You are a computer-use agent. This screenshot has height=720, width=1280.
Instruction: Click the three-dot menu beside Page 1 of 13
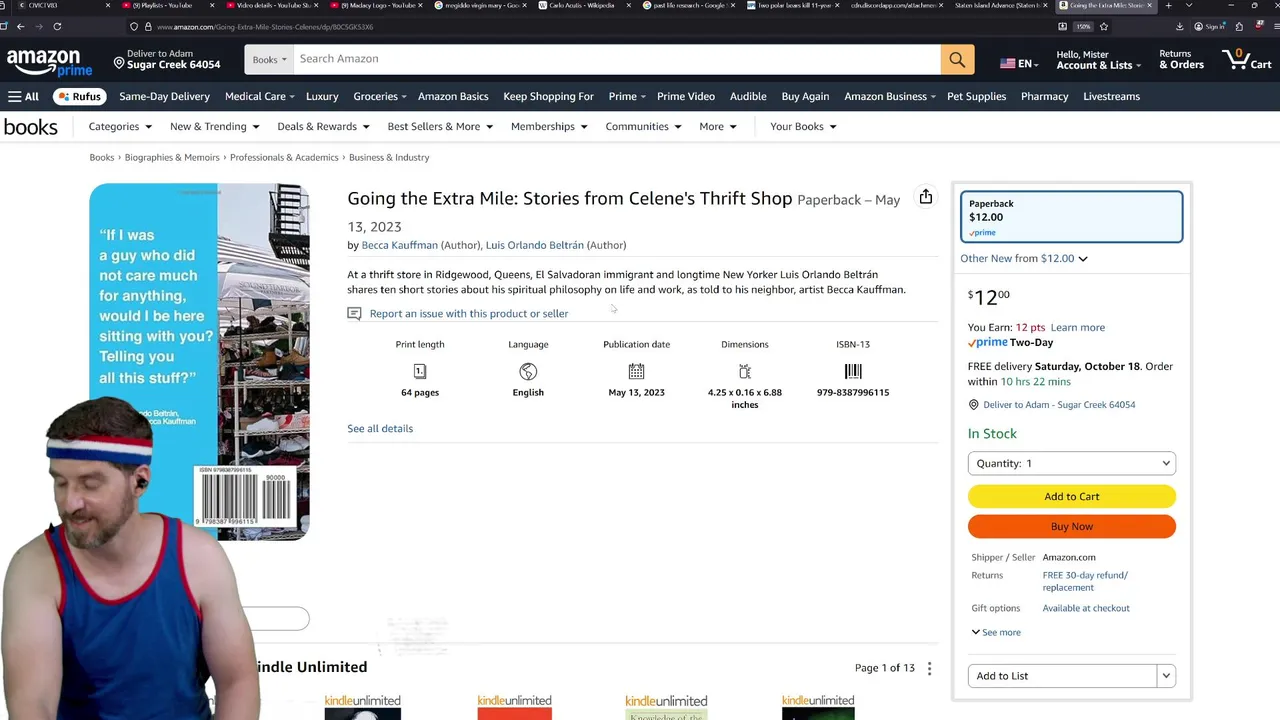929,668
